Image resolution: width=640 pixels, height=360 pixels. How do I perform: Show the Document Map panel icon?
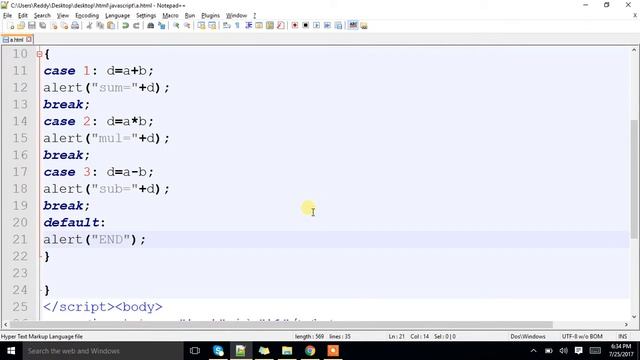pyautogui.click(x=270, y=26)
